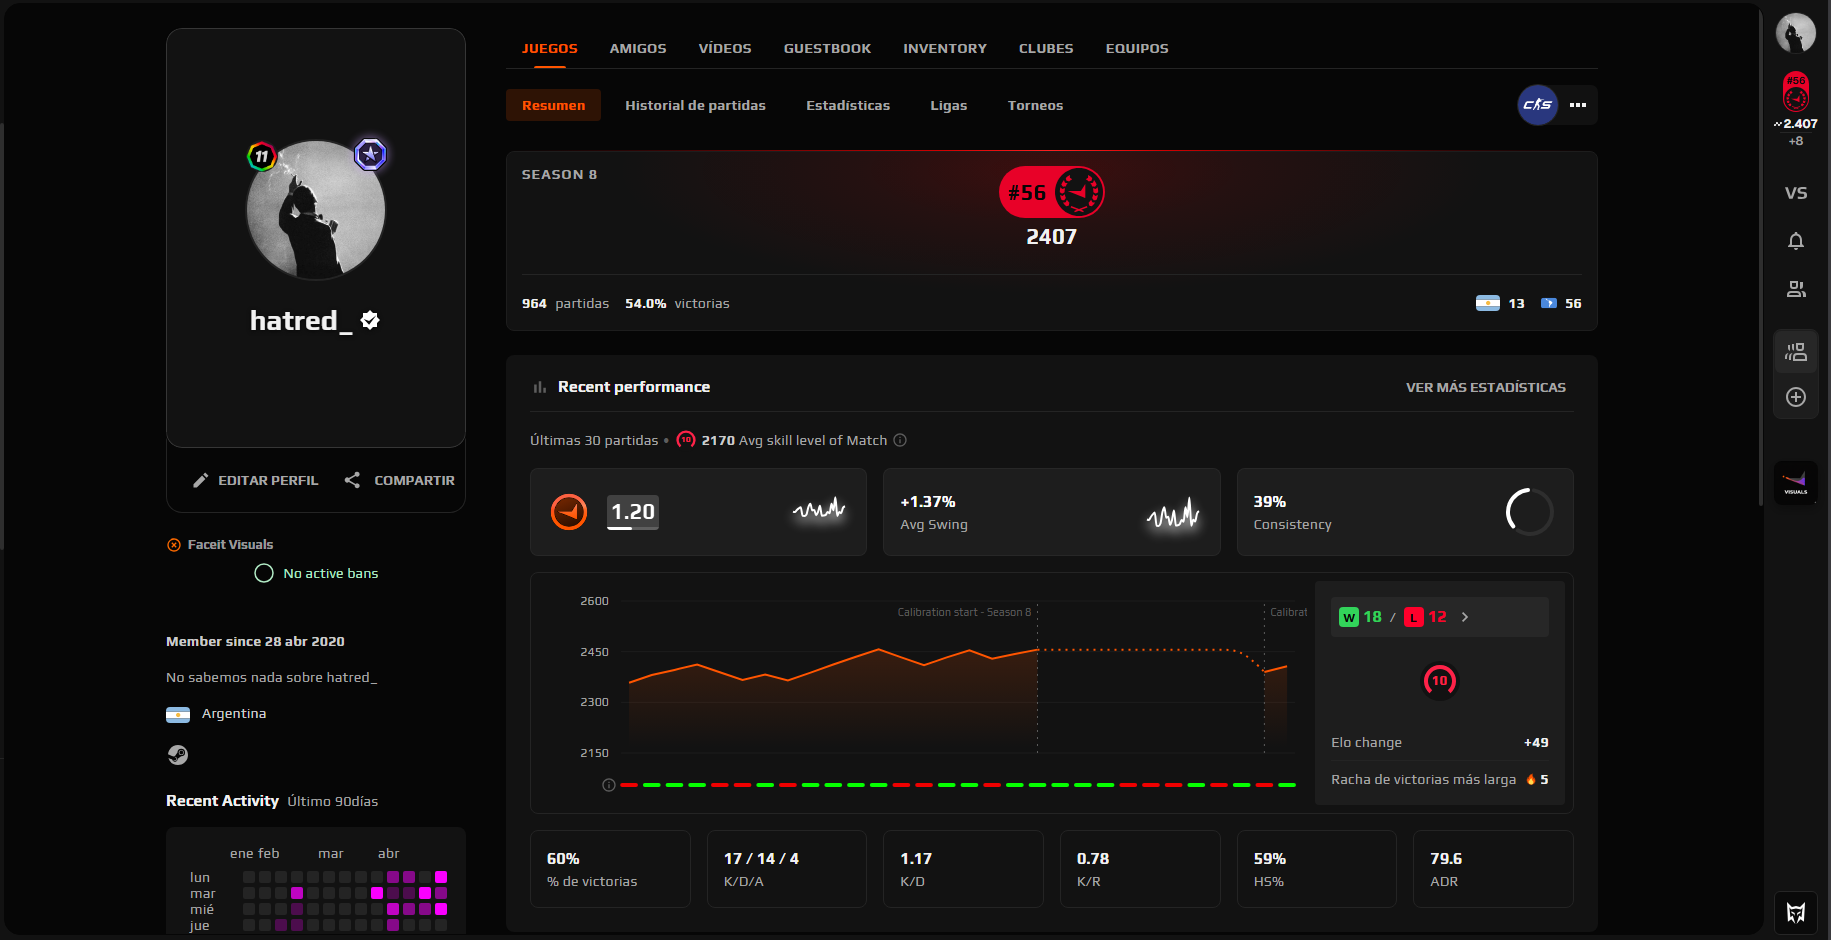Image resolution: width=1831 pixels, height=940 pixels.
Task: Click the 59% HS% stat card
Action: pos(1317,869)
